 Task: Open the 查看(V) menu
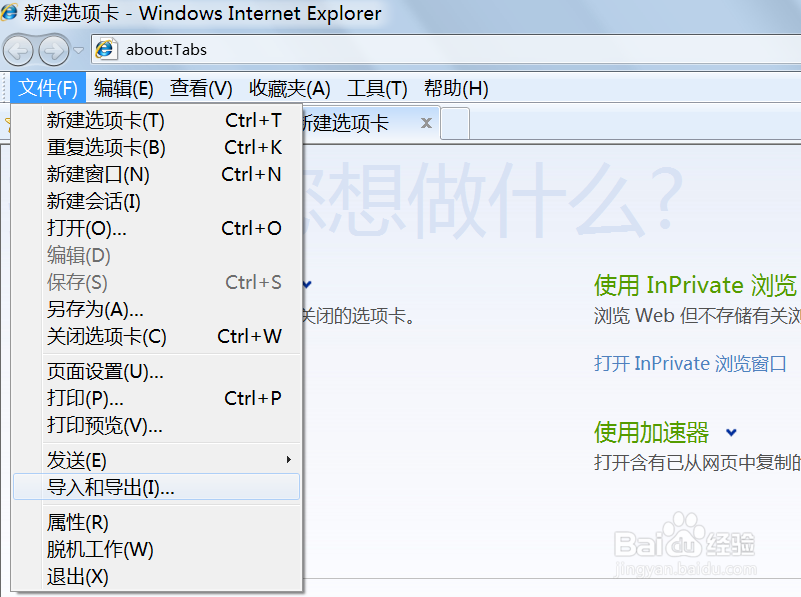201,88
